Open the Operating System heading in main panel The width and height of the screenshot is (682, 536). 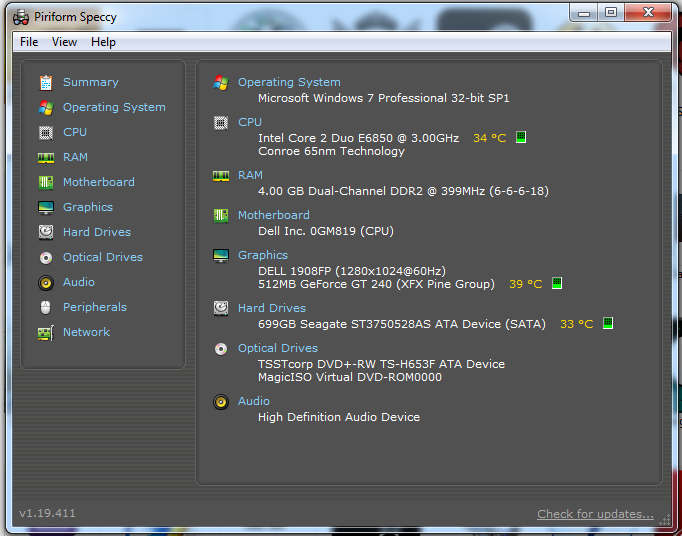(x=289, y=82)
